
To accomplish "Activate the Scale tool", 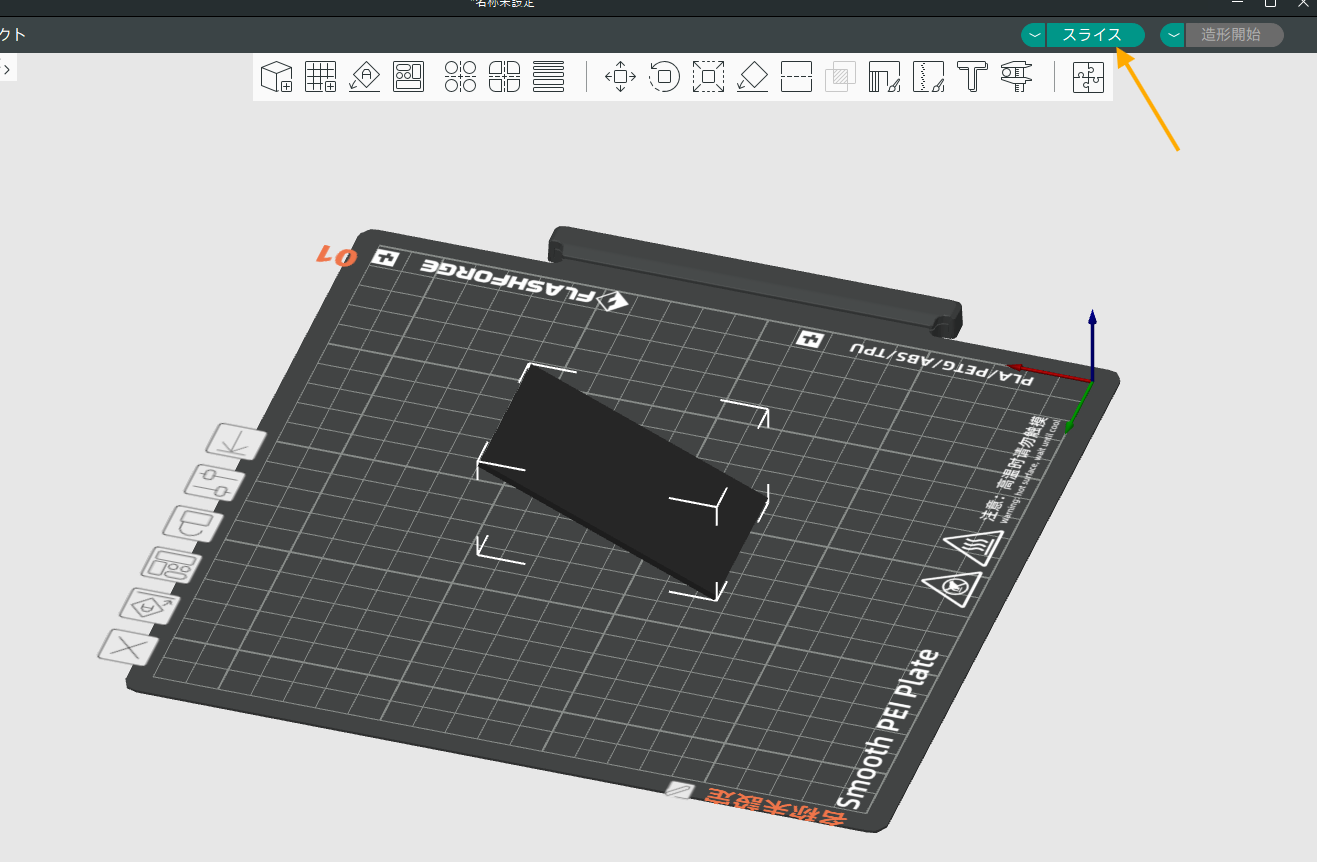I will (x=708, y=77).
